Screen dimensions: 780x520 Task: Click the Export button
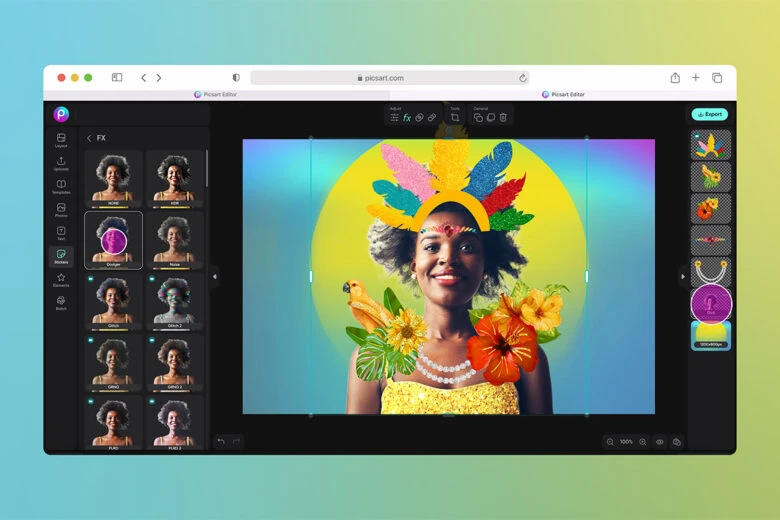[710, 114]
